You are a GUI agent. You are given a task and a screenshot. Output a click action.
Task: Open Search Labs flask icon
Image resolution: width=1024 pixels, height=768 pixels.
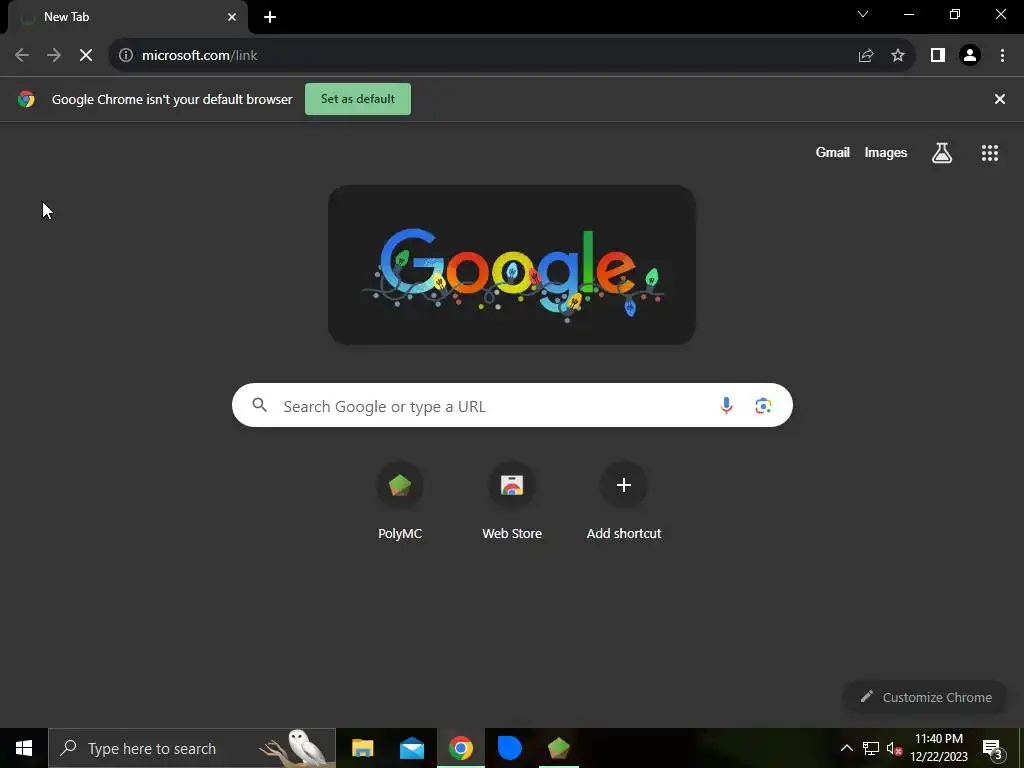[942, 153]
